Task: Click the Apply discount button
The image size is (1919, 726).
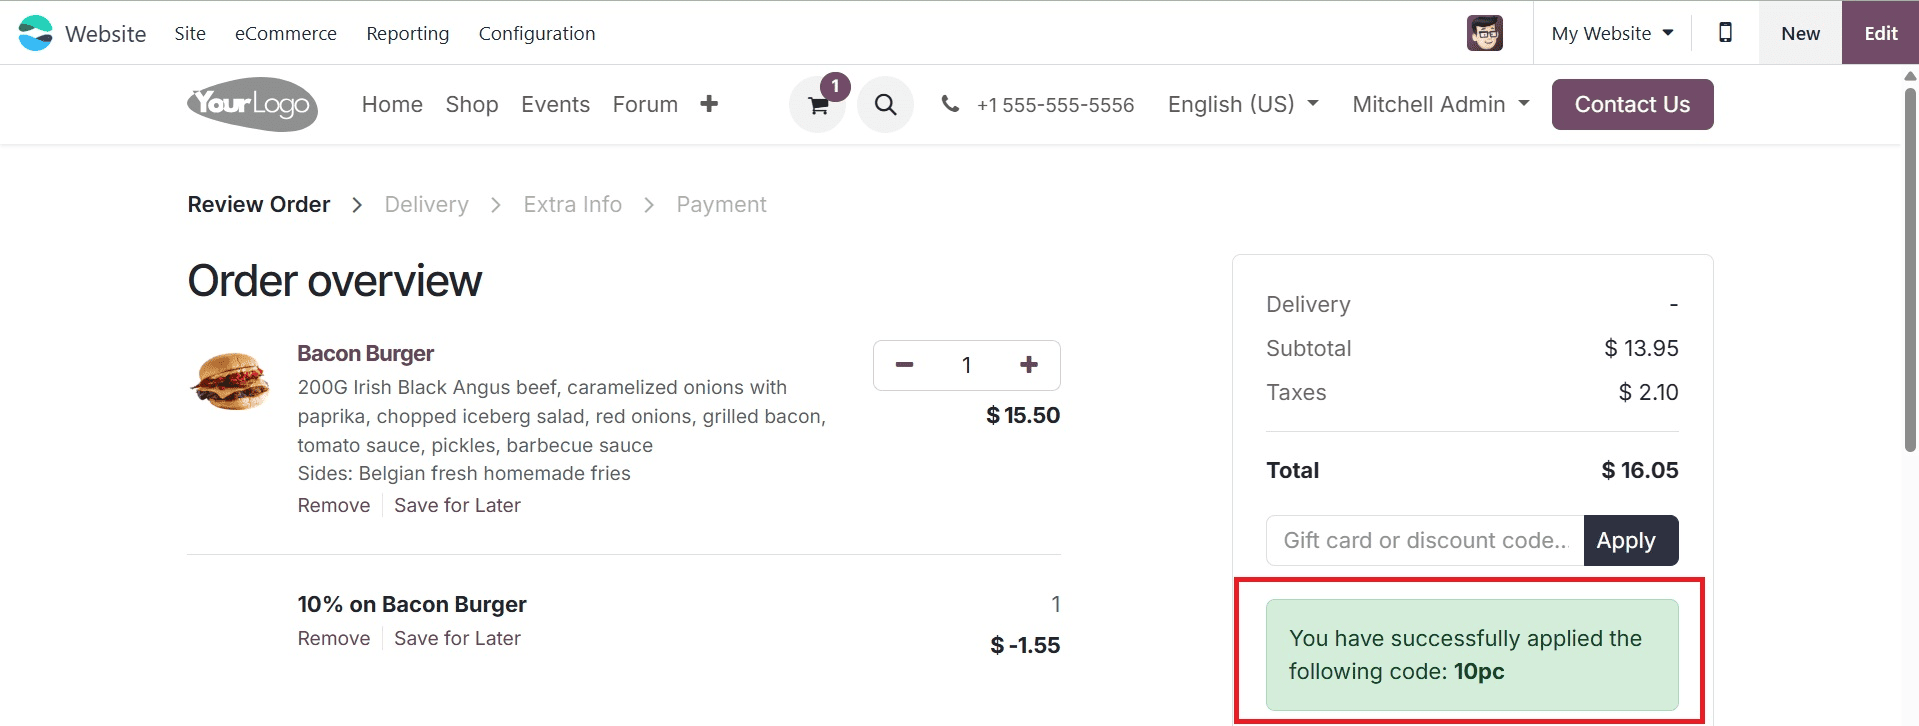Action: 1629,540
